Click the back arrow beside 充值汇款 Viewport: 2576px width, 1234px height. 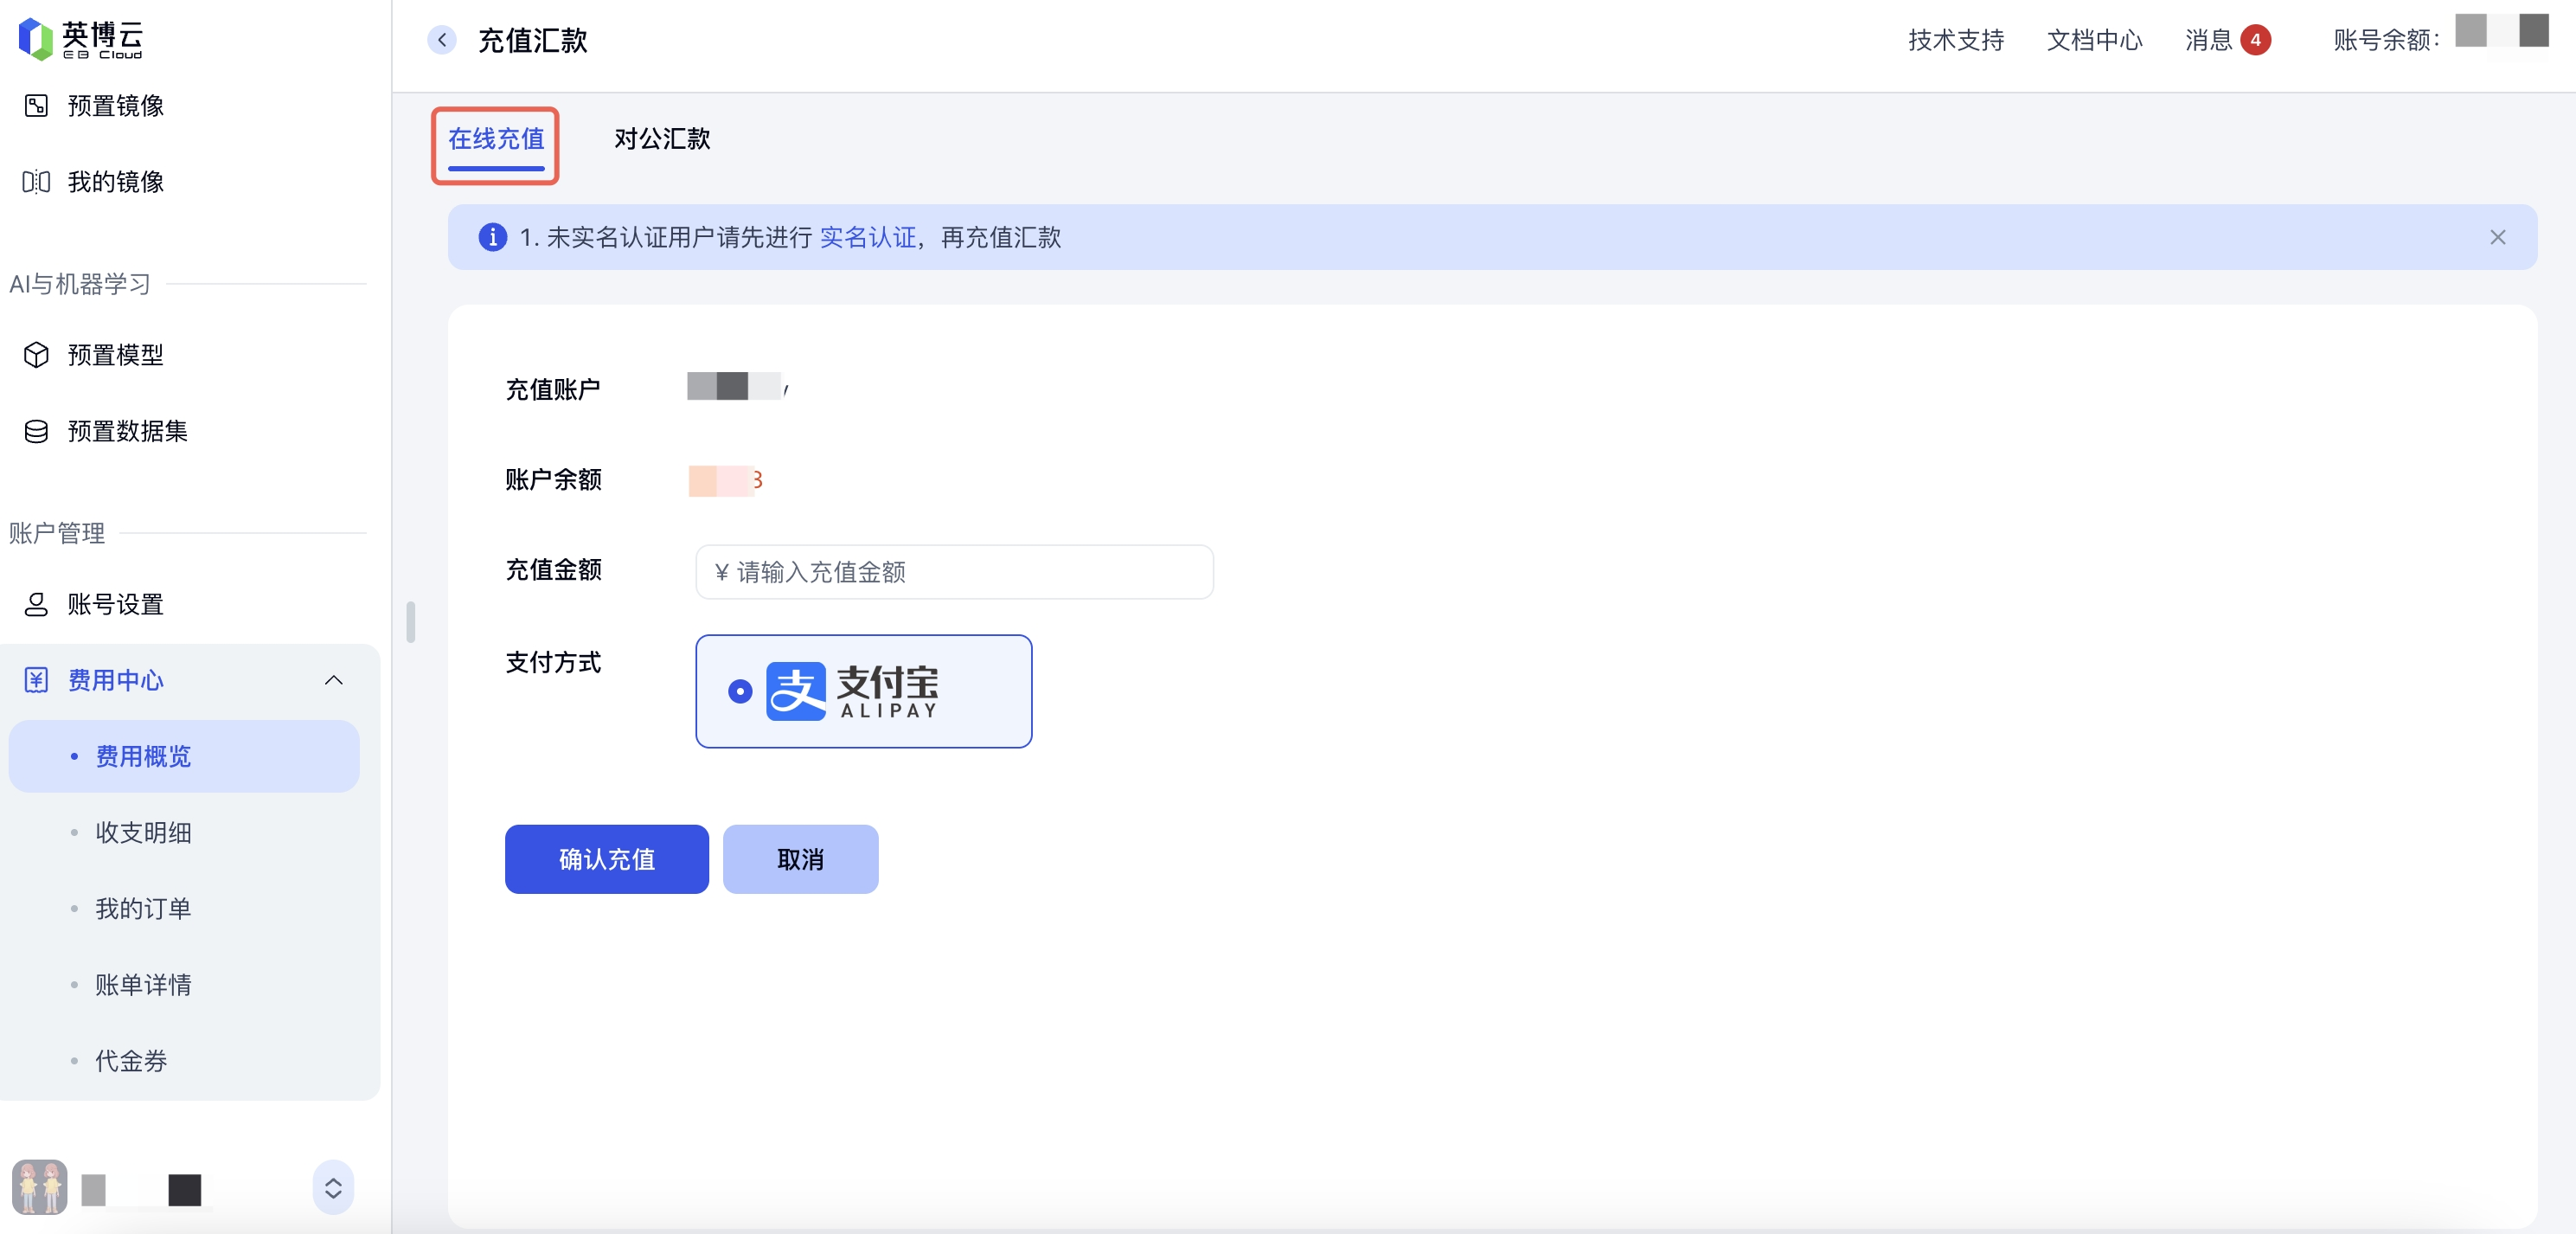point(442,40)
